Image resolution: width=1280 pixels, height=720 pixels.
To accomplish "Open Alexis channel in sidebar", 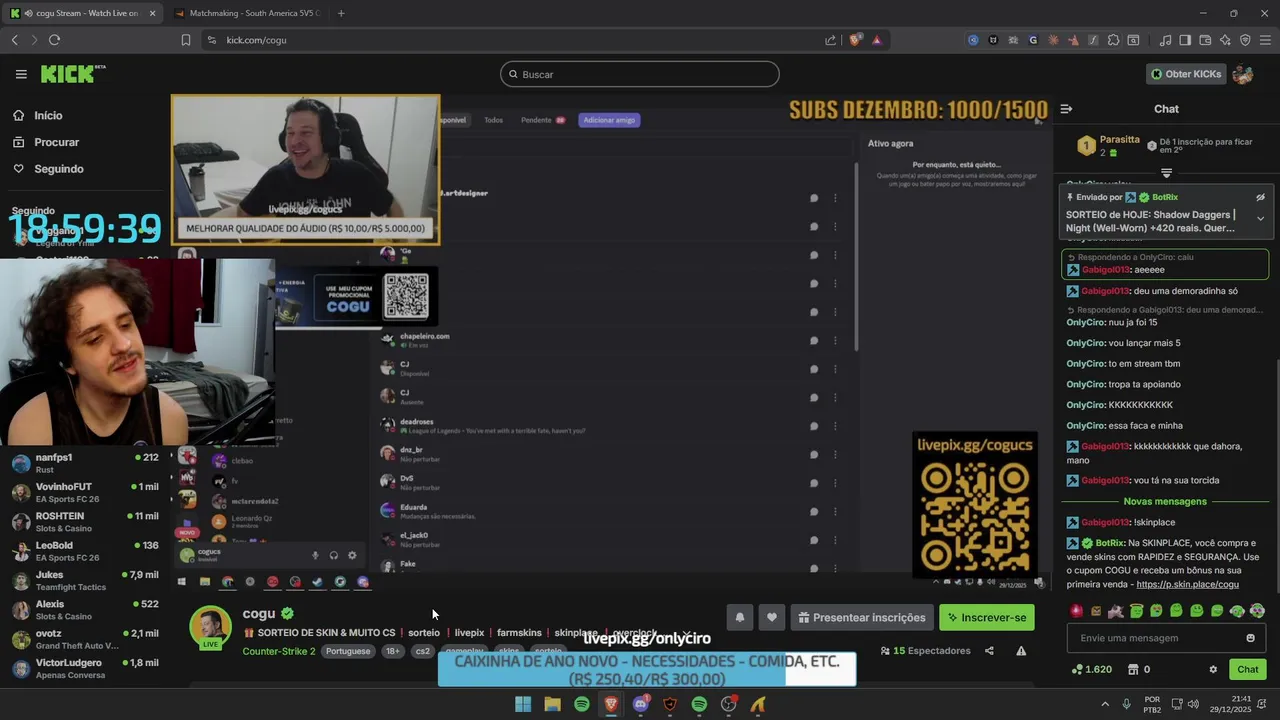I will [x=85, y=610].
